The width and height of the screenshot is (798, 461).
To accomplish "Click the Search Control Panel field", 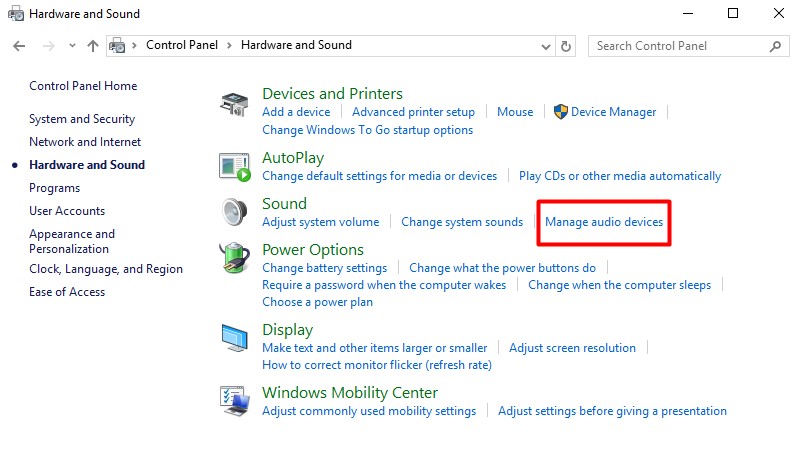I will click(680, 46).
